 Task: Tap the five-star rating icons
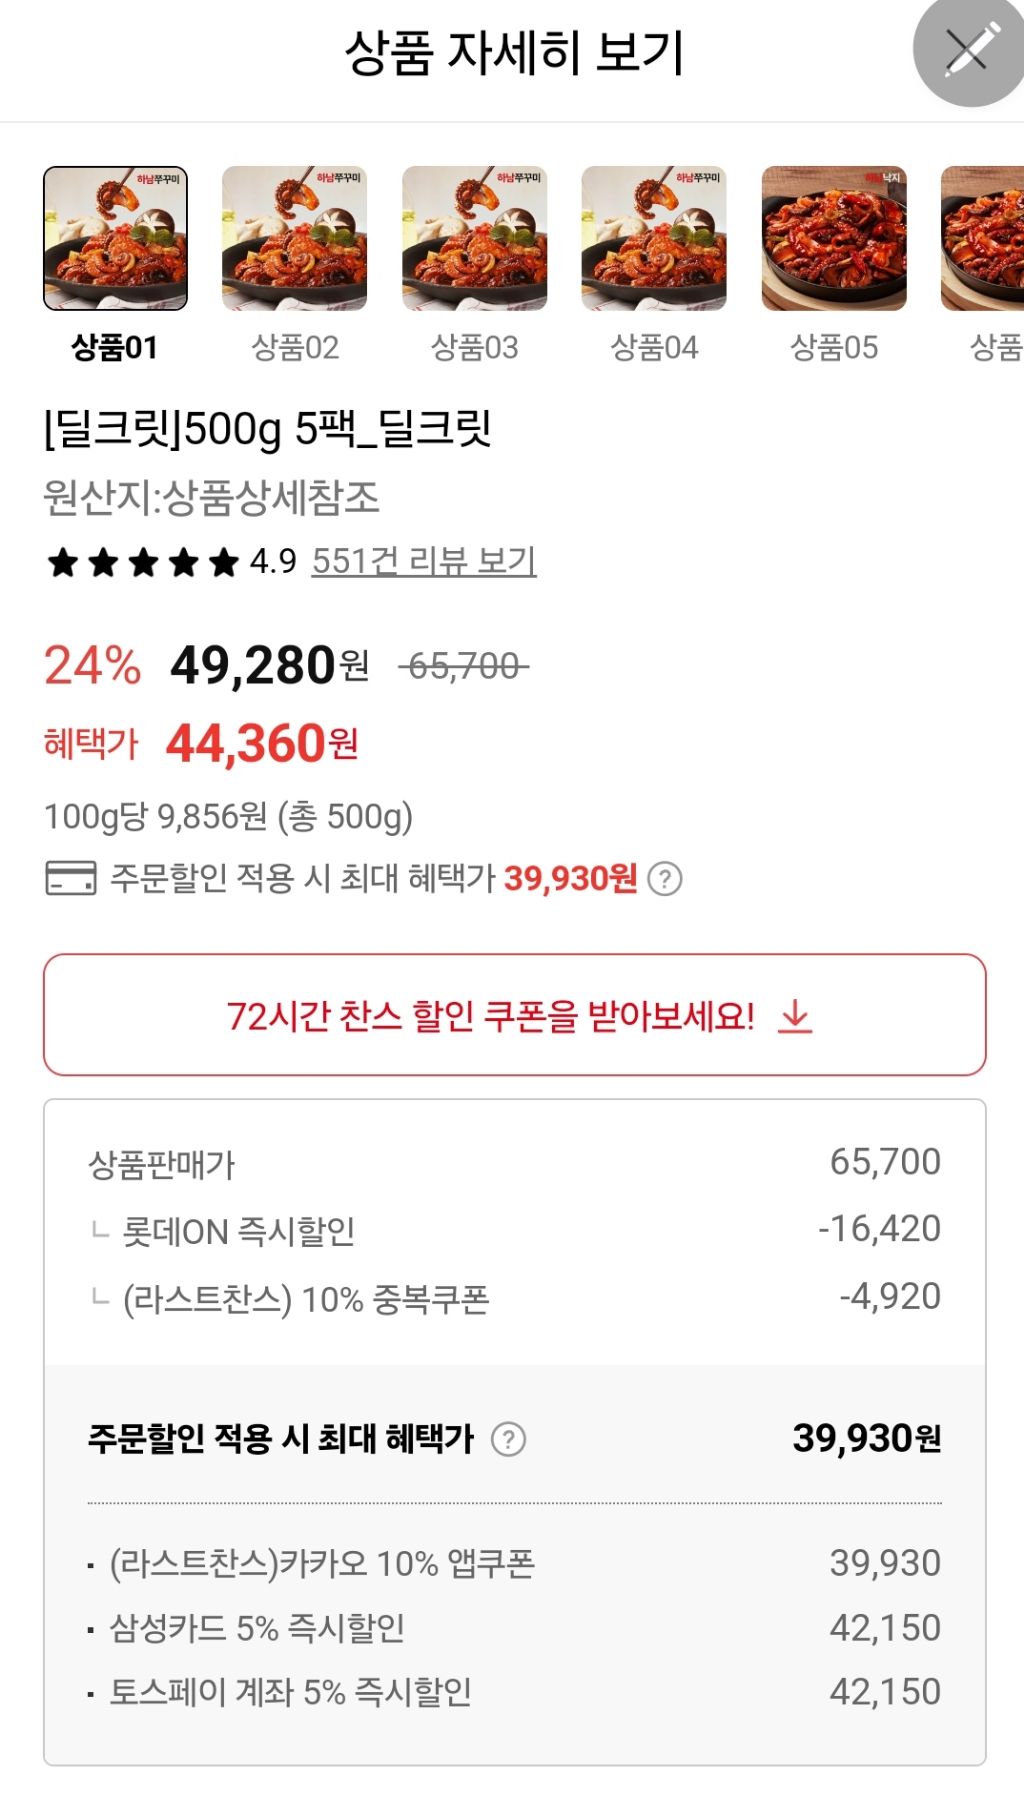pyautogui.click(x=143, y=562)
